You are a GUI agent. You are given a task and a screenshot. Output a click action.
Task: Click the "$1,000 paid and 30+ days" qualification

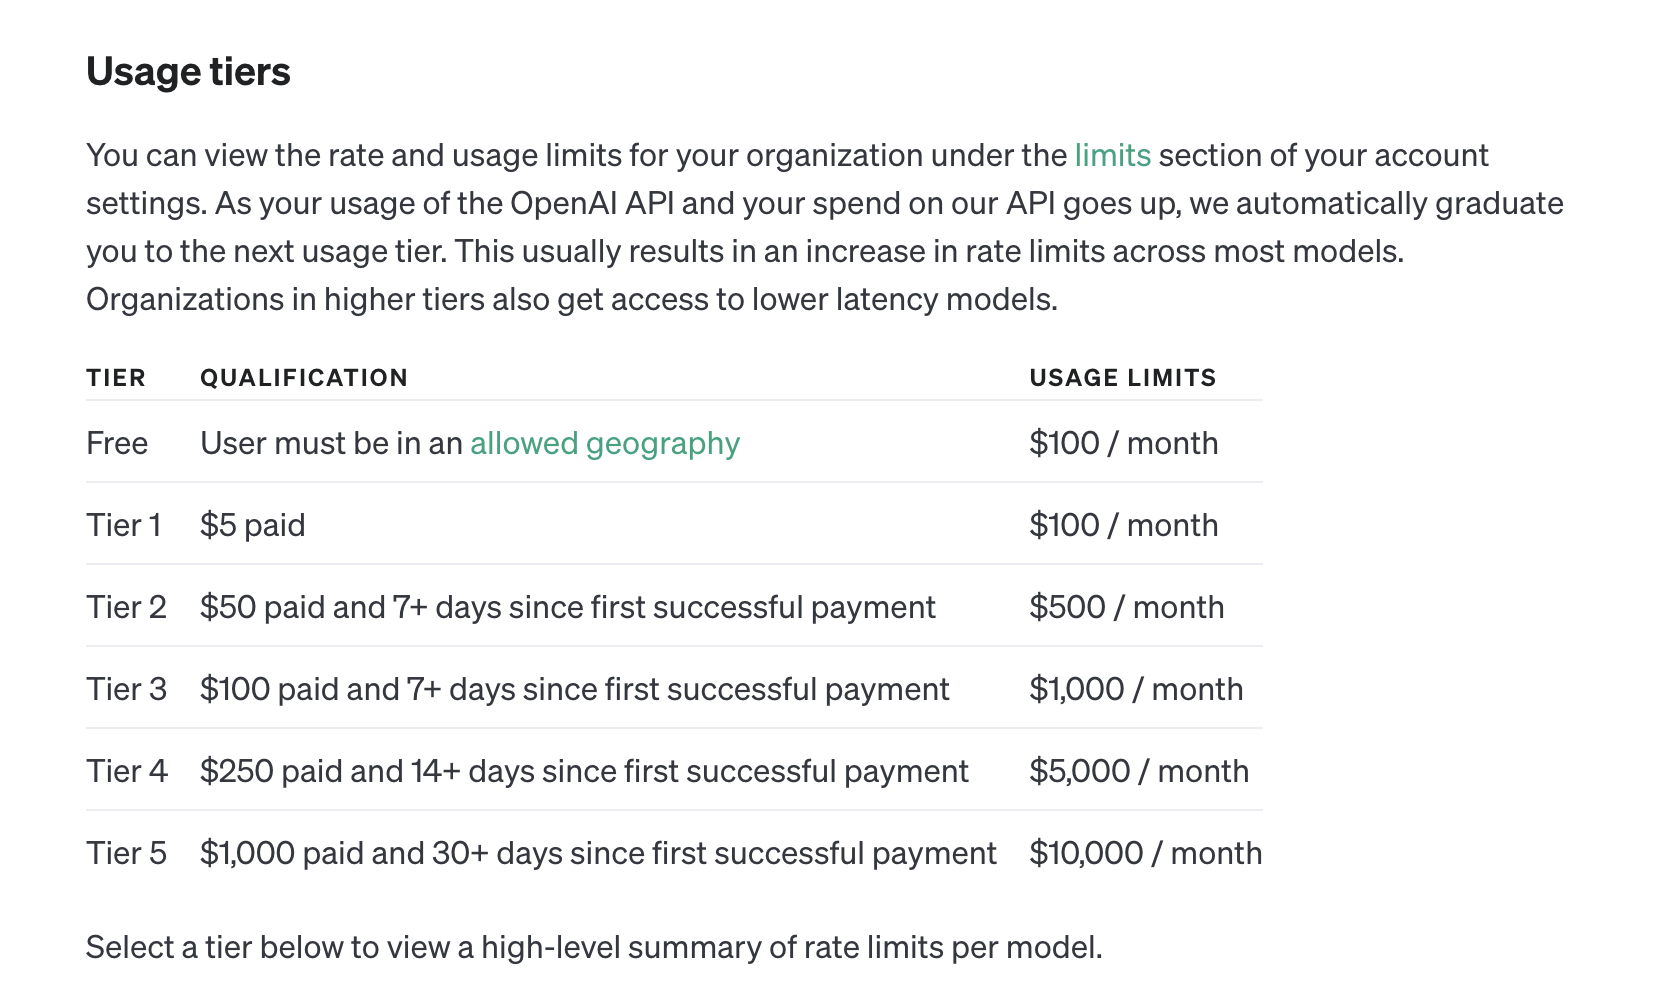[x=598, y=853]
